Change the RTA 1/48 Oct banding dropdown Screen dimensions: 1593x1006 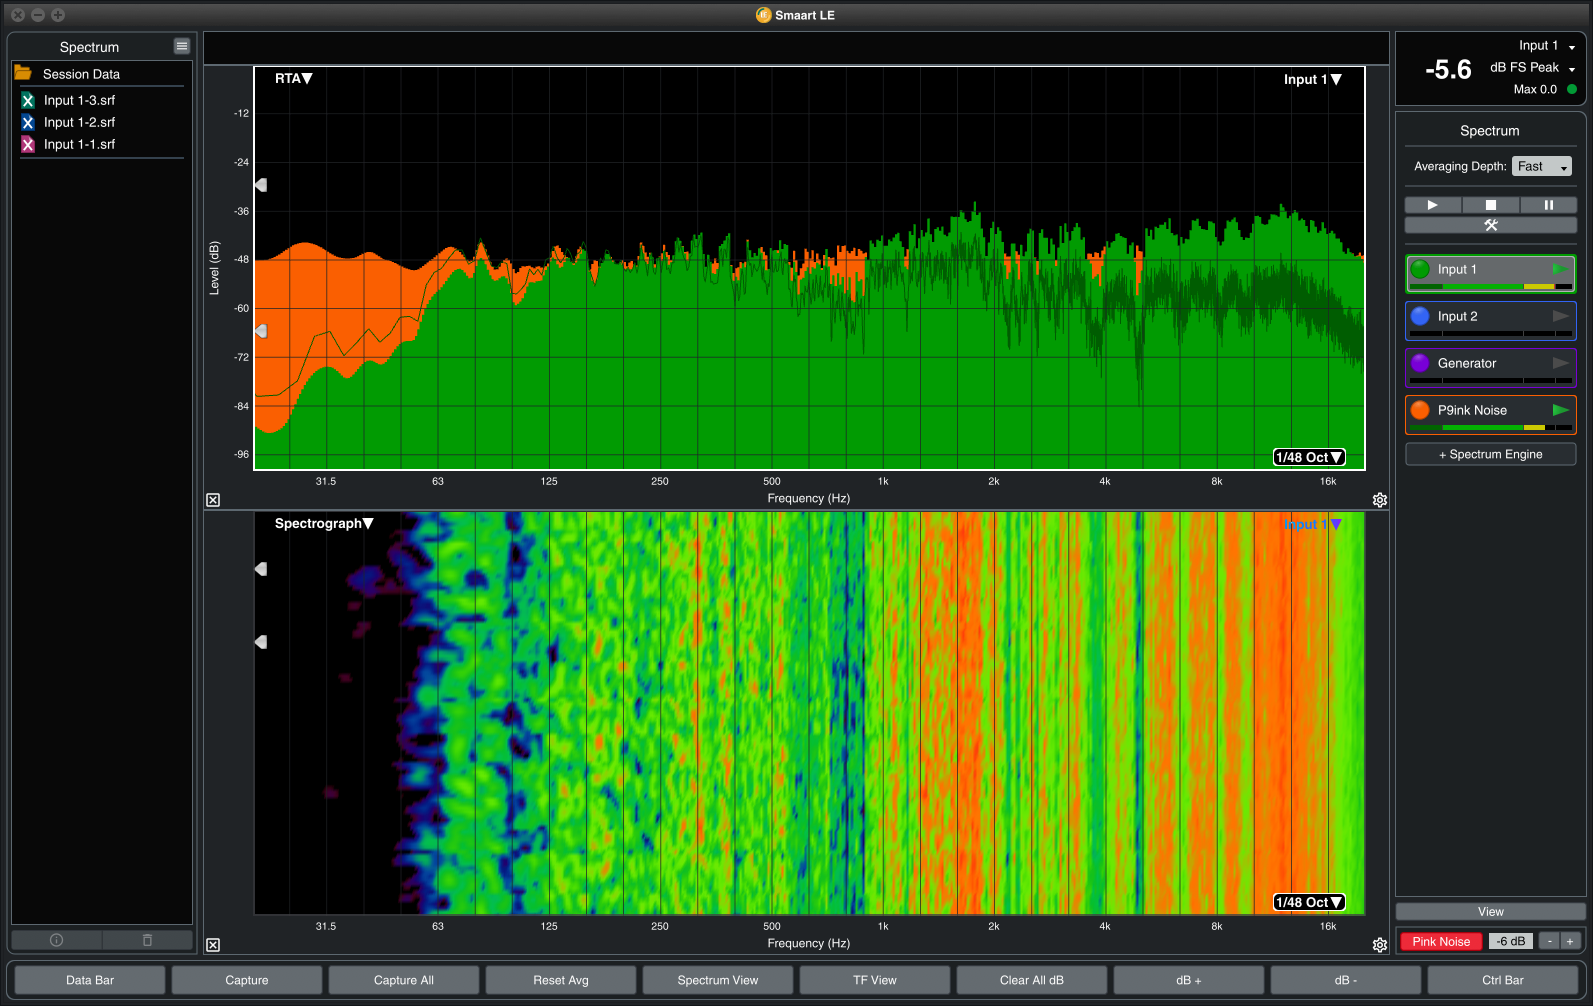click(1308, 457)
